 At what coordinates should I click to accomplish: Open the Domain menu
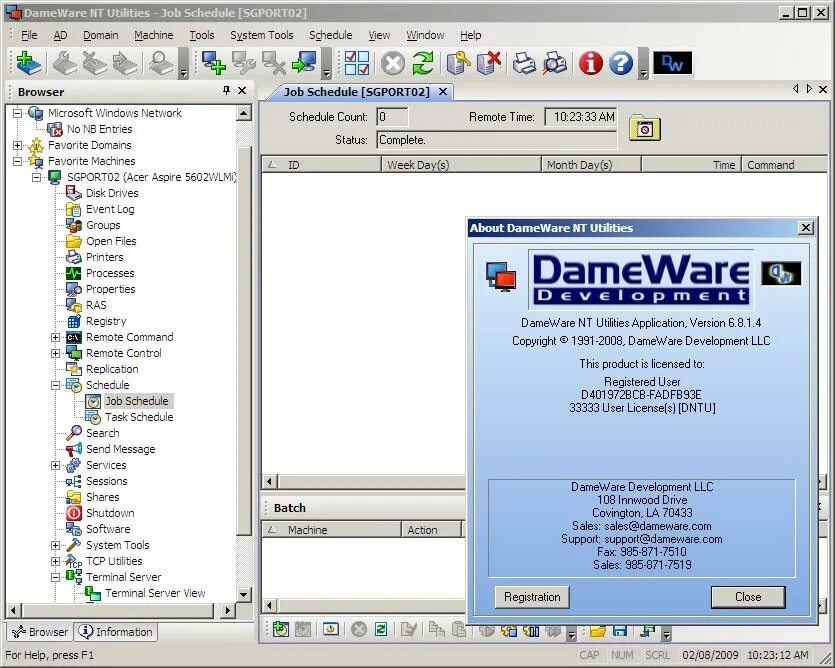(x=101, y=35)
